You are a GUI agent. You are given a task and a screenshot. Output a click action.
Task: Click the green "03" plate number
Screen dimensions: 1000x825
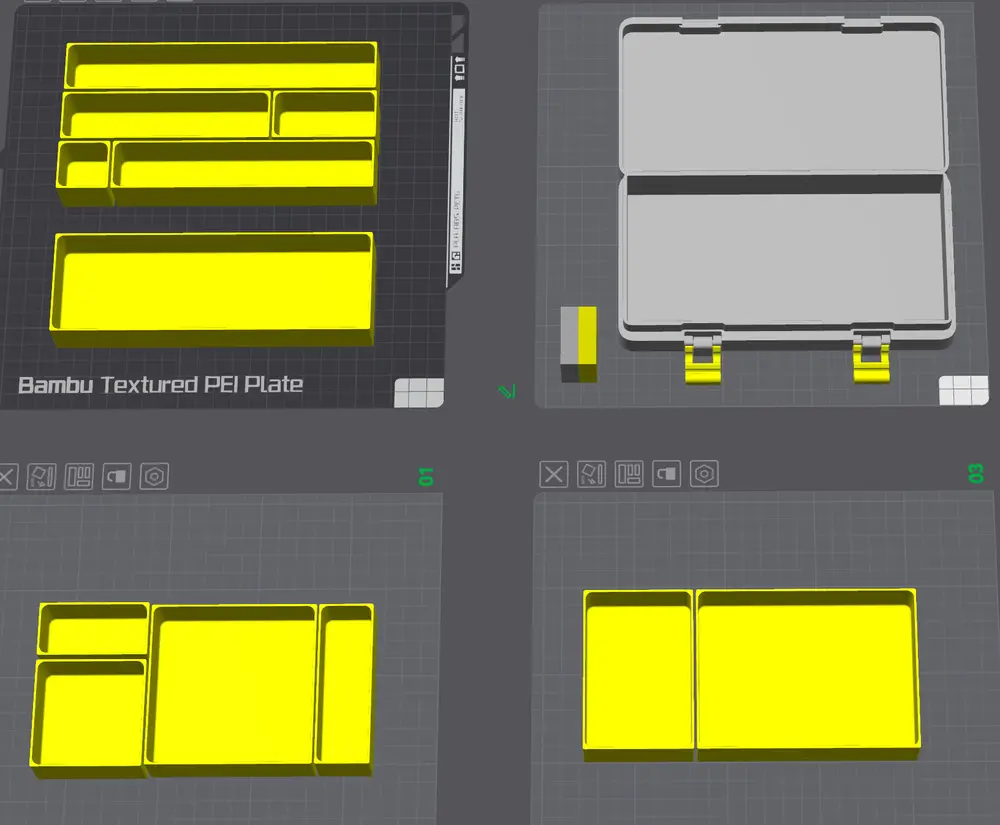[x=976, y=474]
